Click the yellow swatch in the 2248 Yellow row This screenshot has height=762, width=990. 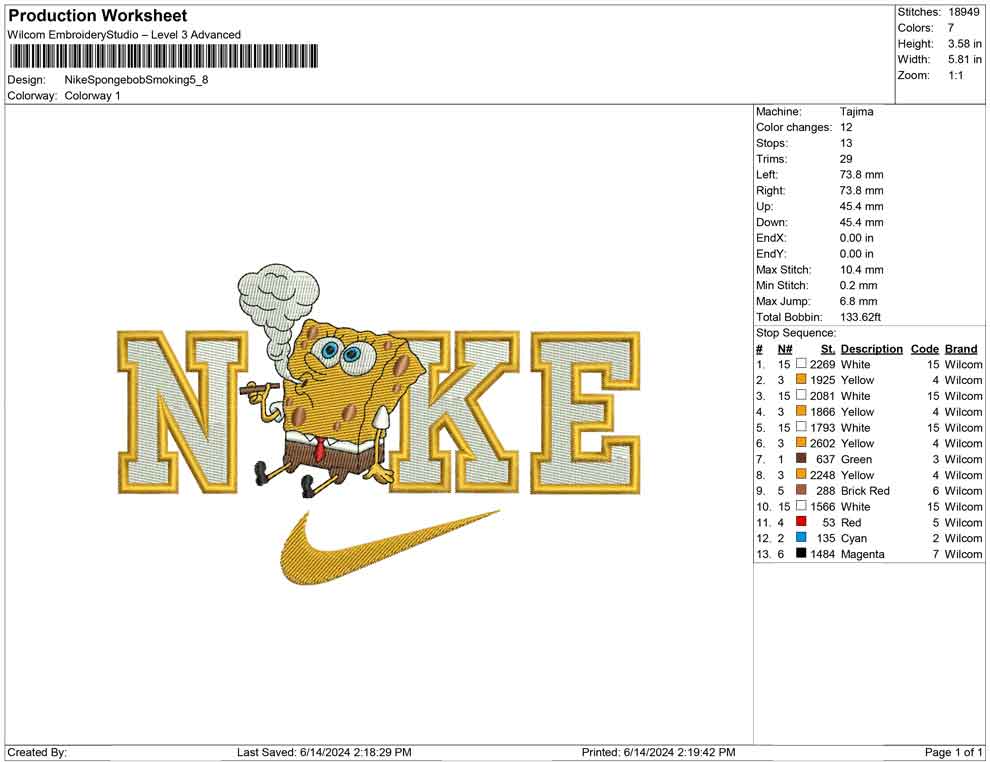pos(801,474)
